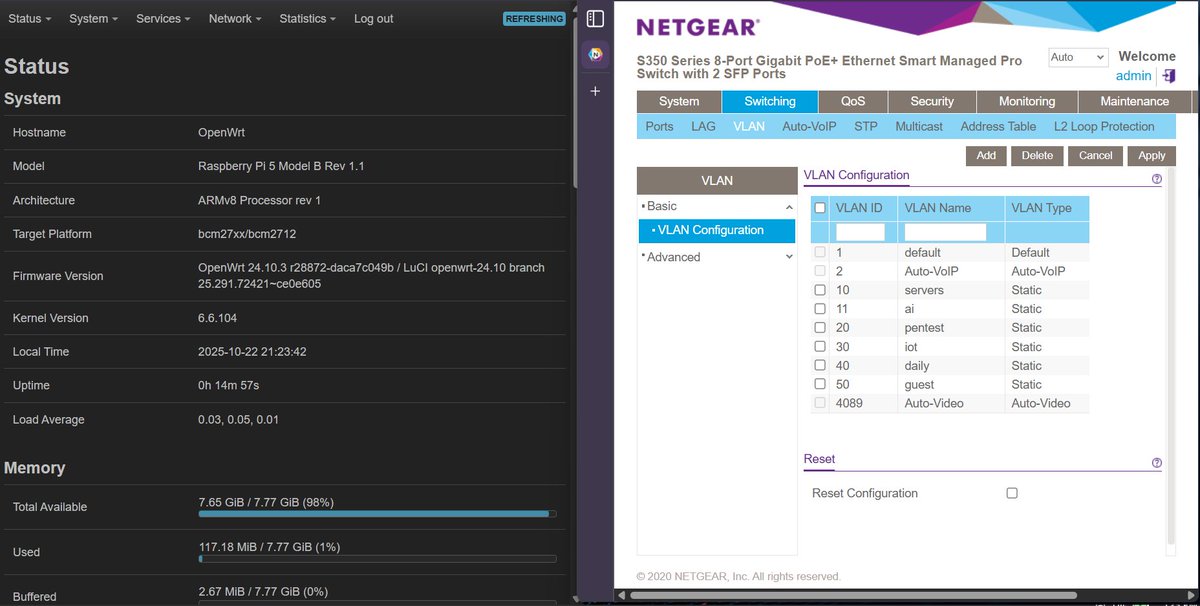The height and width of the screenshot is (606, 1200).
Task: Click the VLAN Name input field
Action: pyautogui.click(x=945, y=232)
